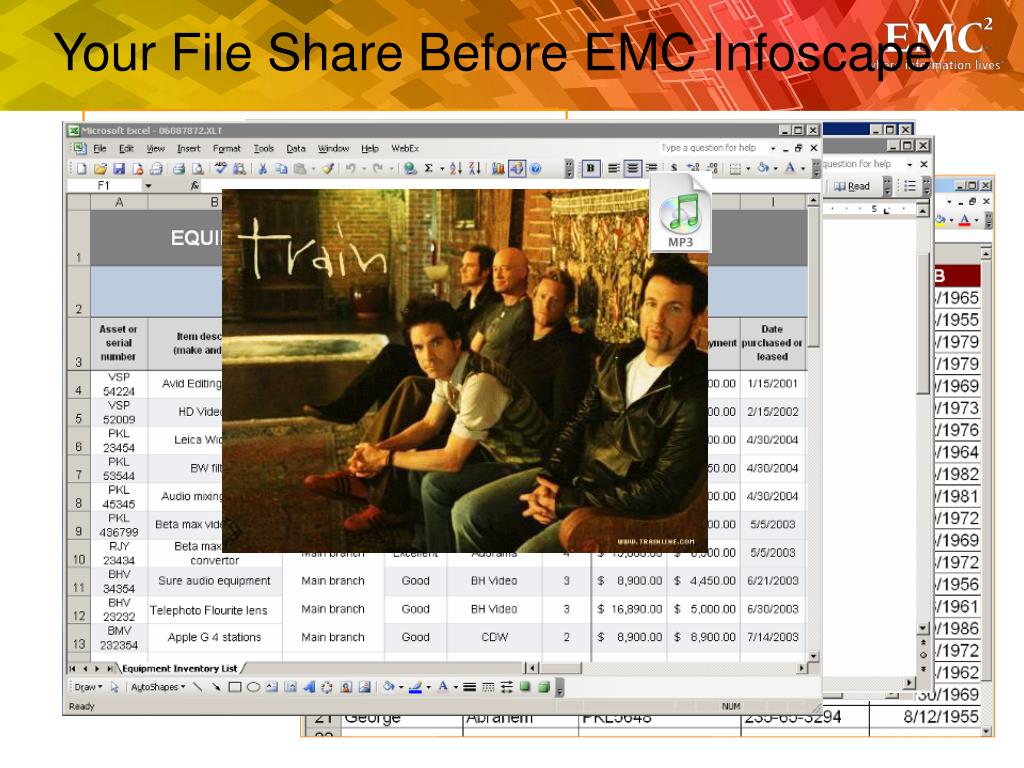Image resolution: width=1024 pixels, height=768 pixels.
Task: Click the first sheet navigation arrow
Action: point(72,669)
